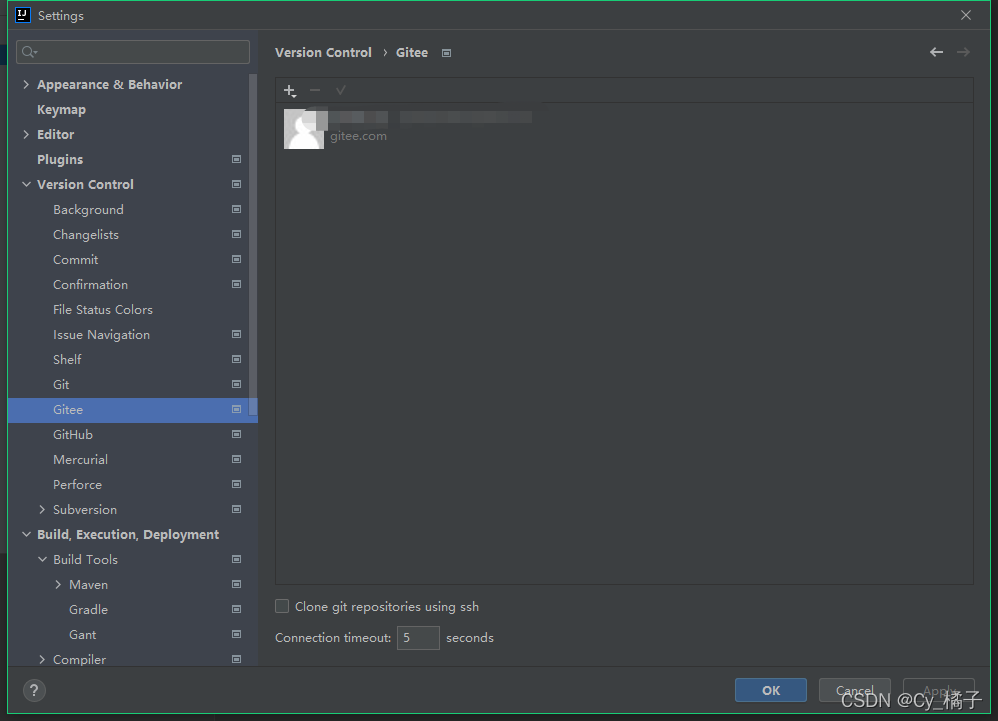This screenshot has width=998, height=721.
Task: Click Version Control in the breadcrumb
Action: (323, 53)
